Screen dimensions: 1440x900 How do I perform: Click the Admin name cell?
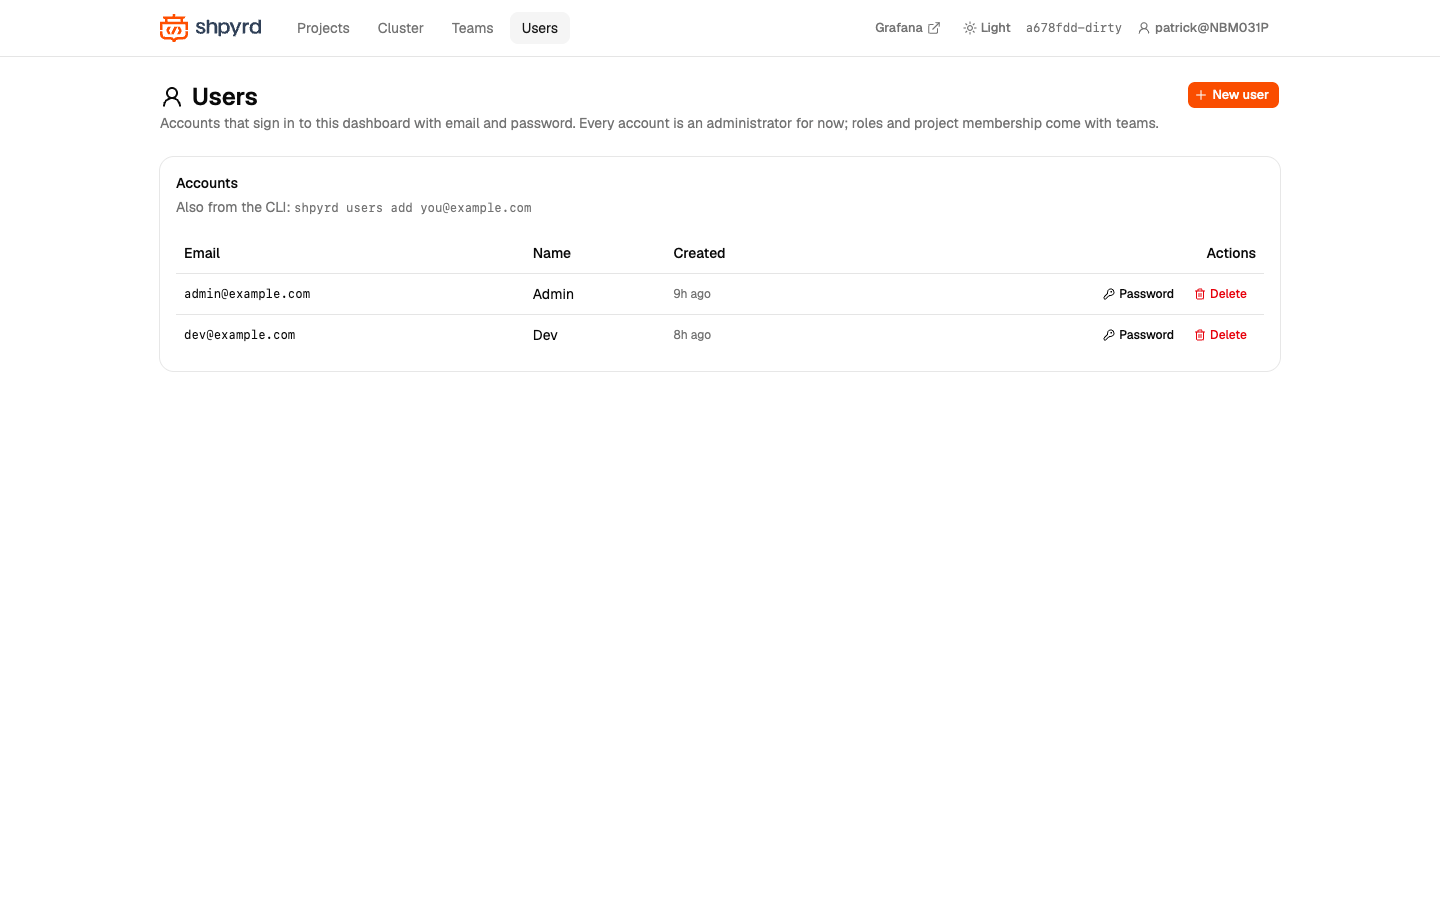pos(553,294)
